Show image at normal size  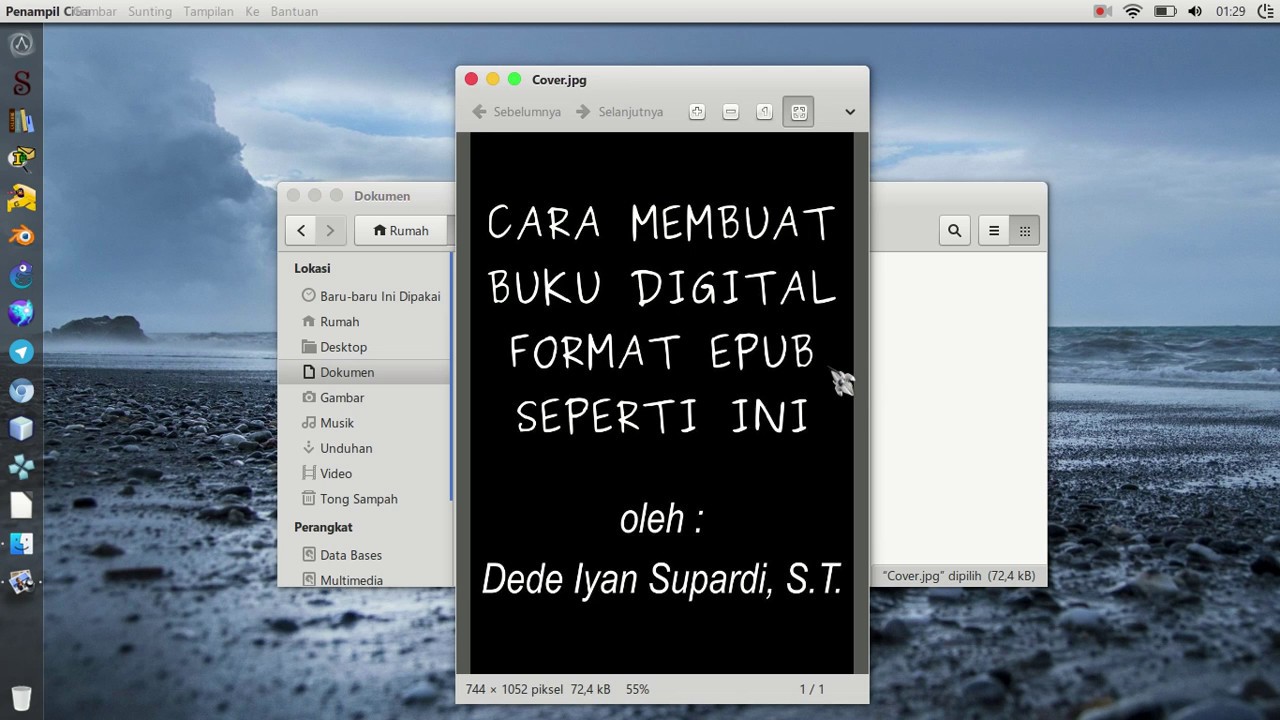click(x=765, y=112)
